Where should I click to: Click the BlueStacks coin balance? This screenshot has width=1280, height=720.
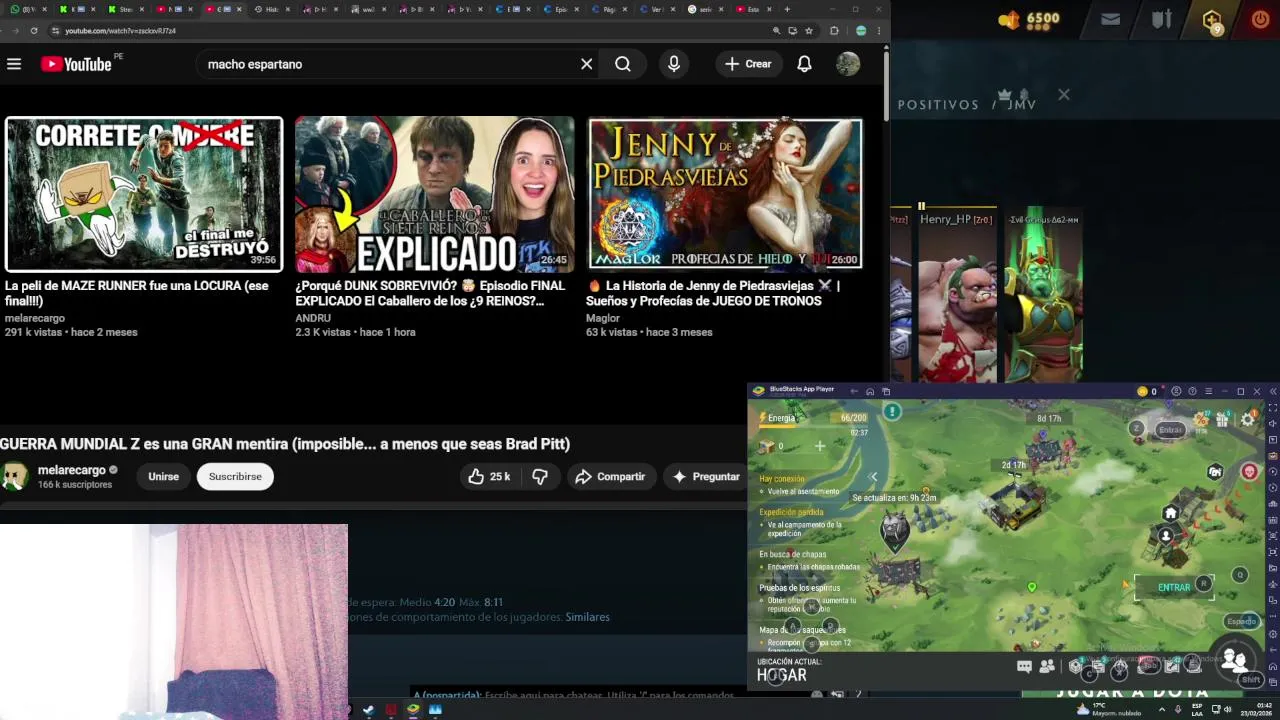coord(1148,391)
